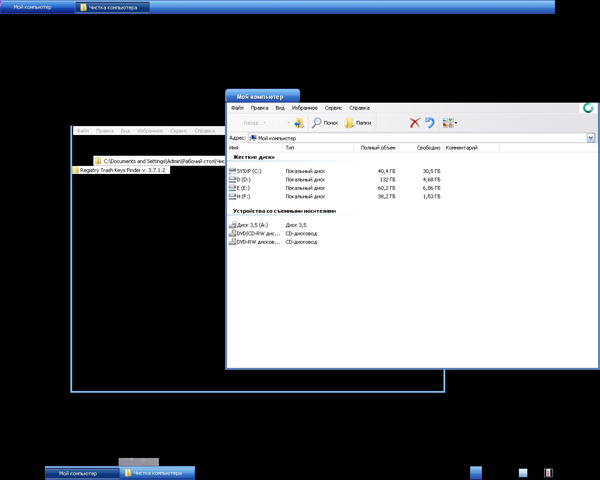Click 40,4 ГБ total size for SYSXP
Image resolution: width=600 pixels, height=480 pixels.
click(386, 171)
